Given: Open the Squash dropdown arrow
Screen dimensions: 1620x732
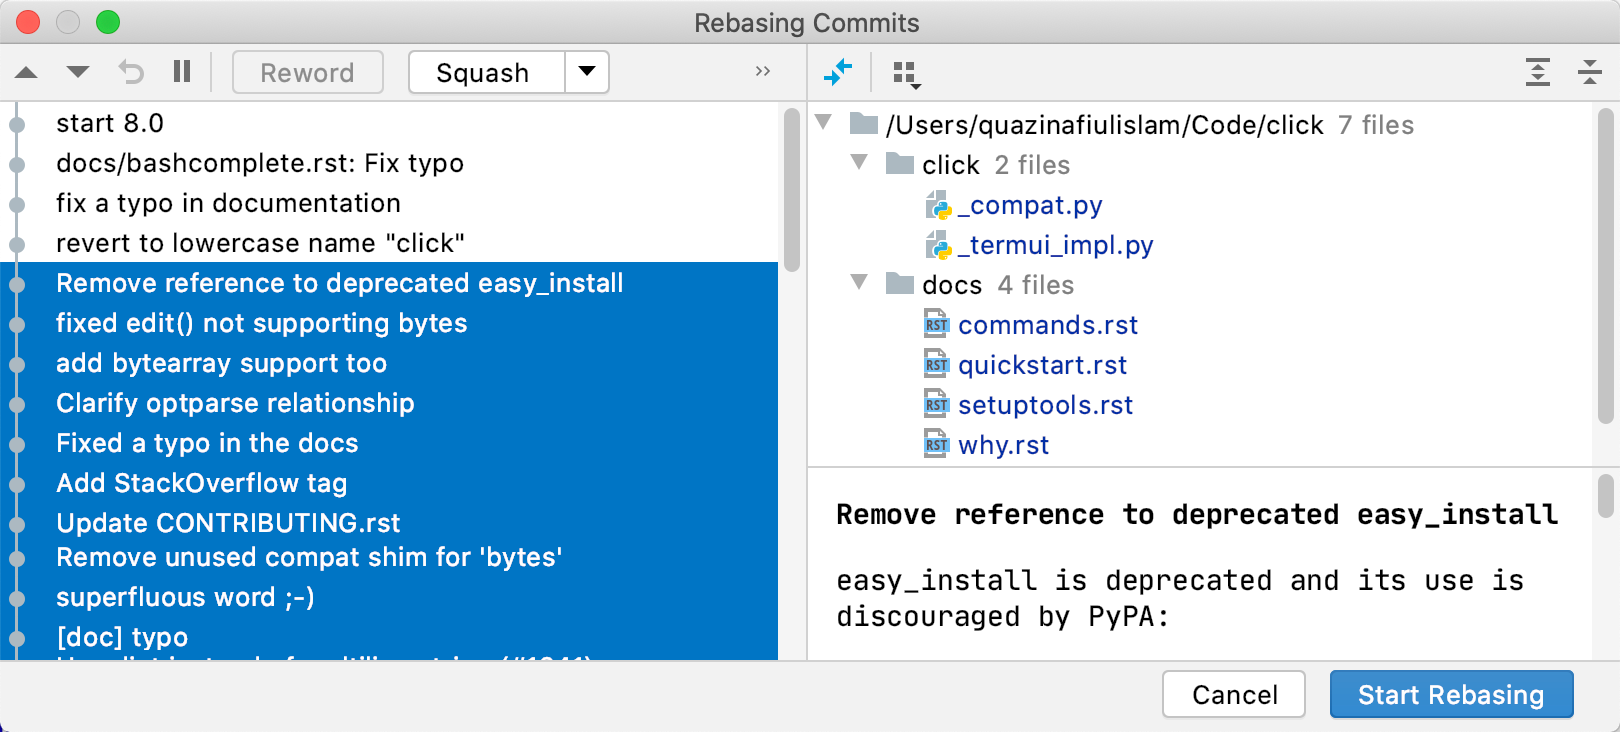Looking at the screenshot, I should click(587, 72).
